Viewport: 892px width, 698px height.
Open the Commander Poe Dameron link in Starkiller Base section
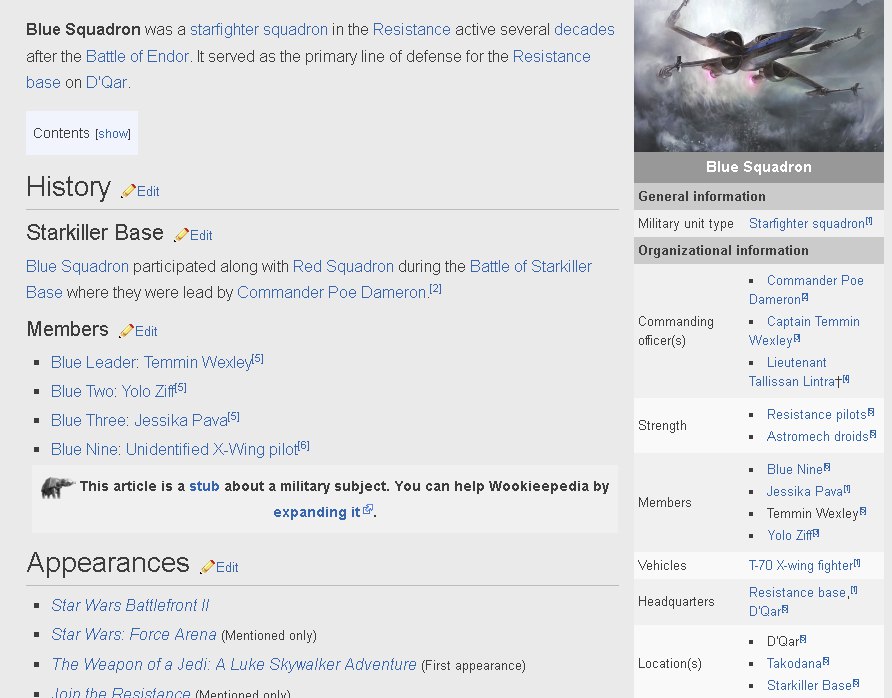tap(332, 293)
